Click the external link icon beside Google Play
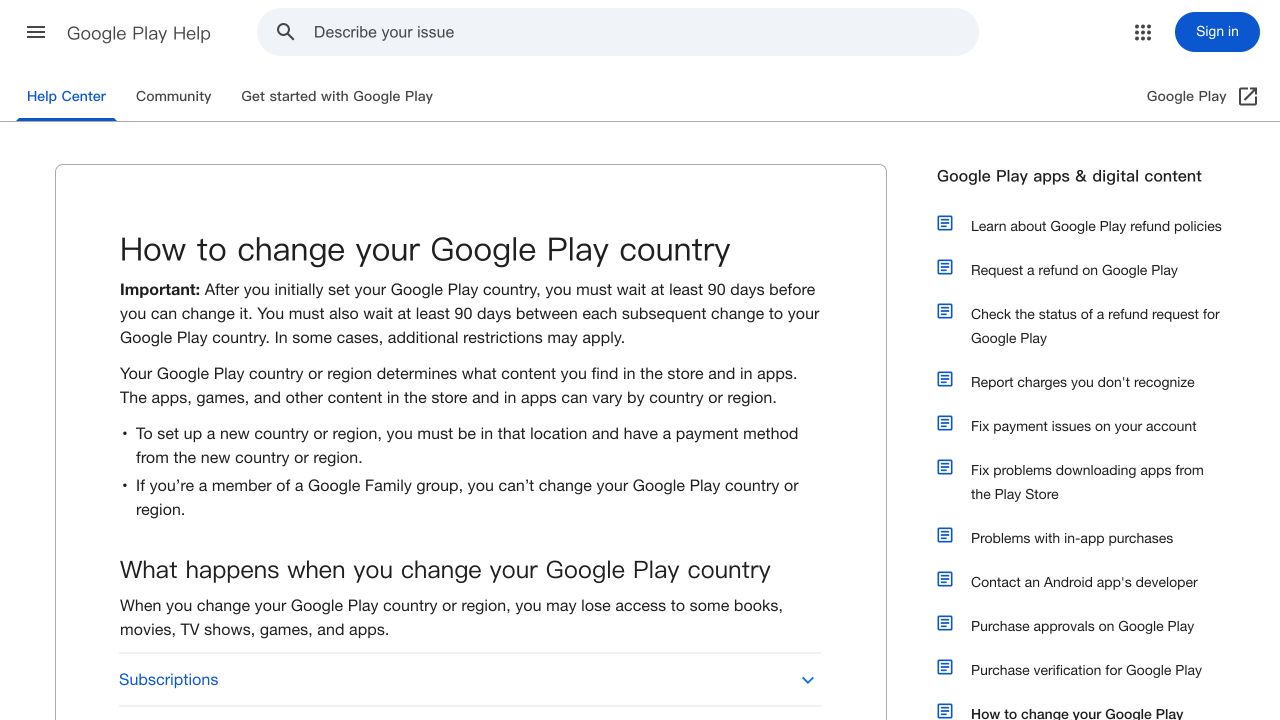The image size is (1280, 720). [x=1248, y=96]
